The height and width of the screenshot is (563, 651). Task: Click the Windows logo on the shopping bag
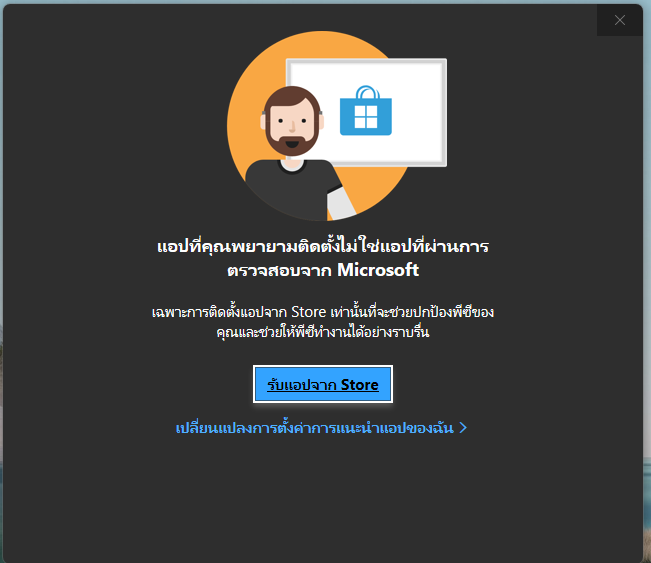pyautogui.click(x=366, y=117)
